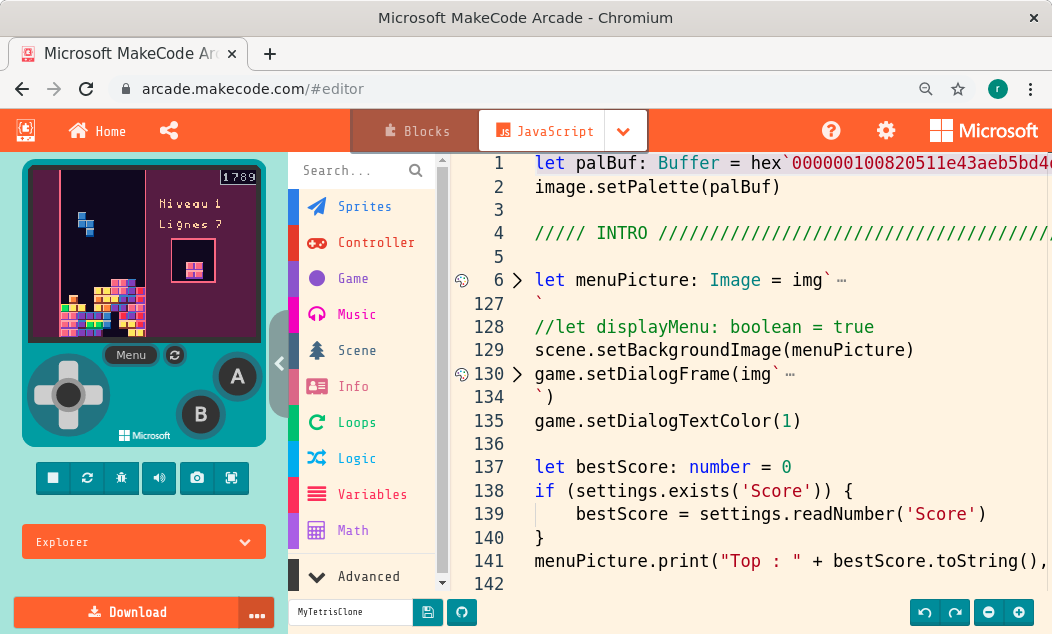Image resolution: width=1052 pixels, height=634 pixels.
Task: Open a new browser tab with plus
Action: click(x=270, y=54)
